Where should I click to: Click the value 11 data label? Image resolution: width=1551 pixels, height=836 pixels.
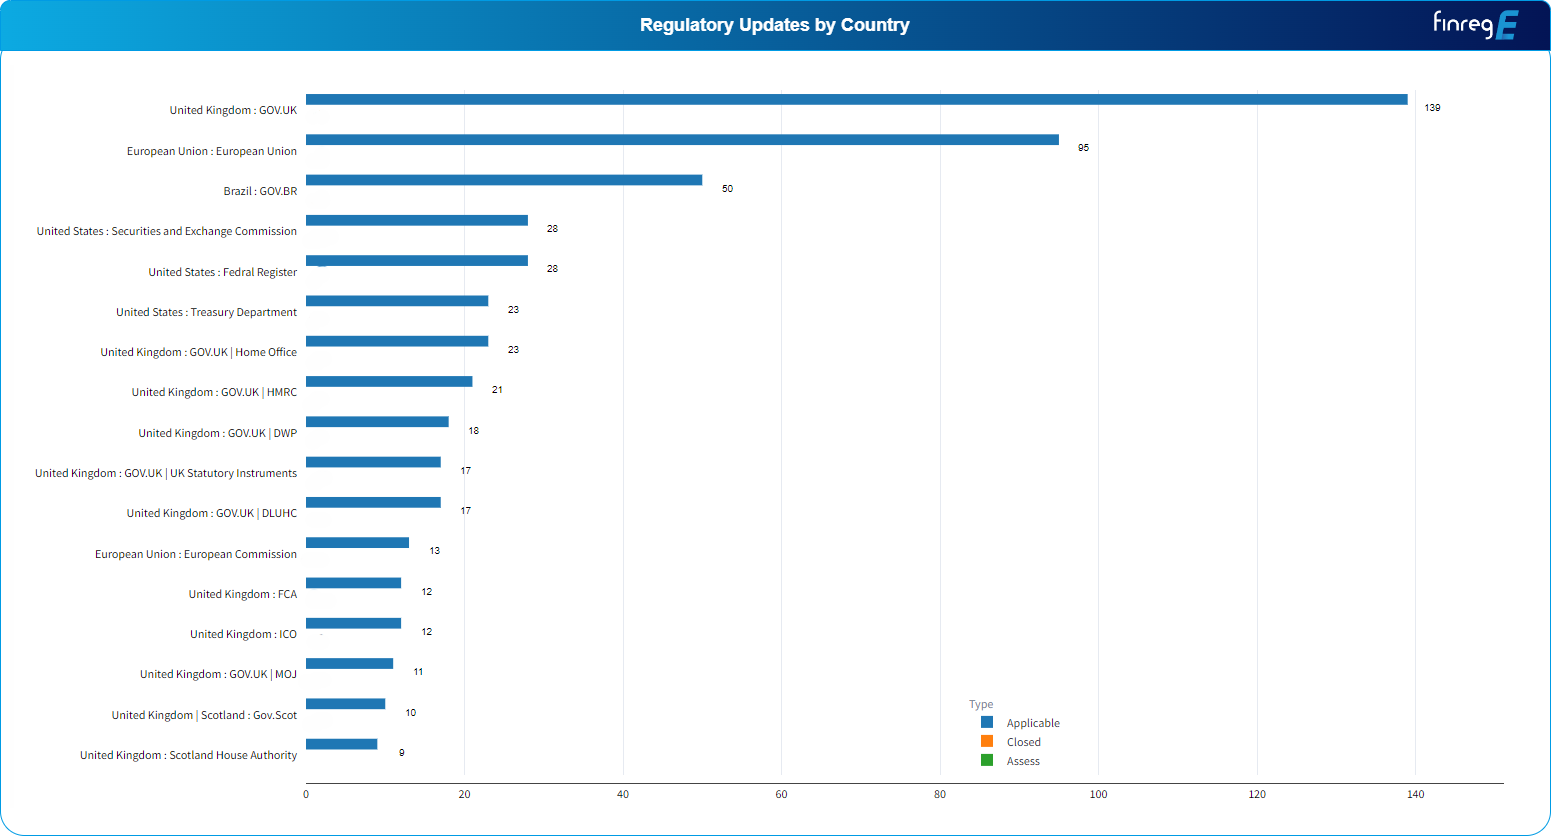coord(418,671)
